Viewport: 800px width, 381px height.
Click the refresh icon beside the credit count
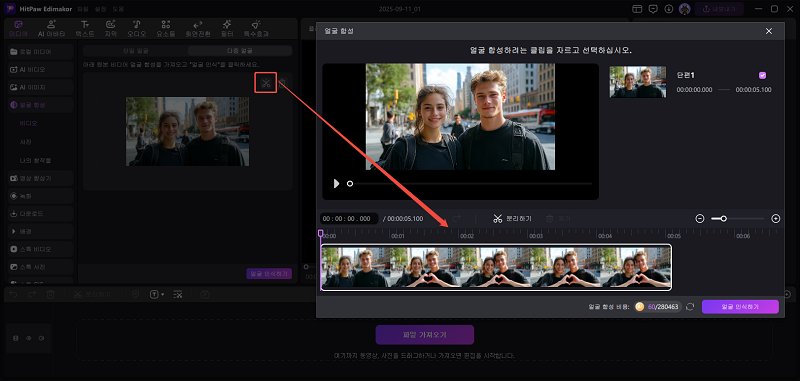pos(690,307)
